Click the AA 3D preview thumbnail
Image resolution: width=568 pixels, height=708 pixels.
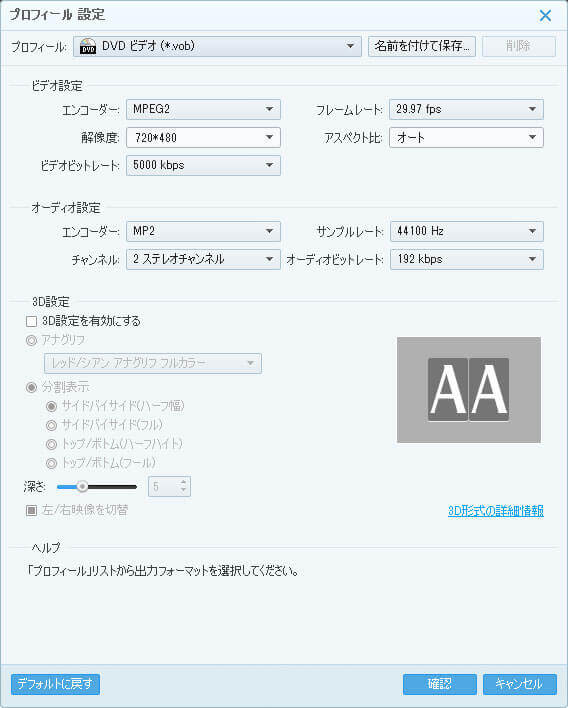tap(469, 390)
